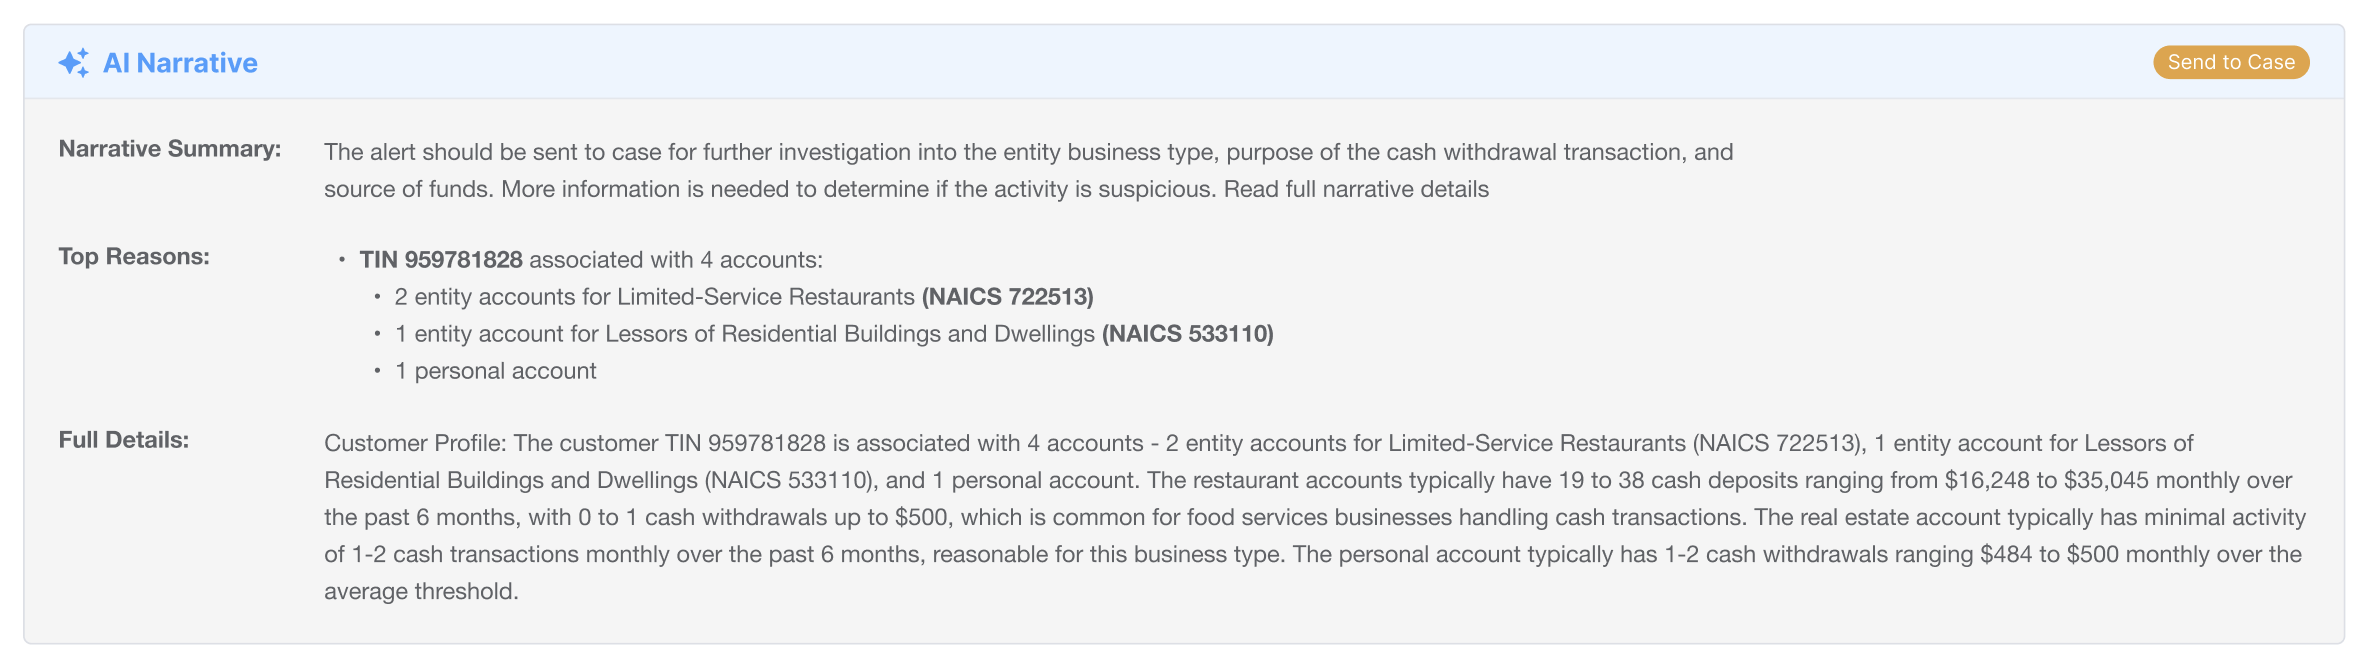This screenshot has width=2368, height=664.
Task: Click "associated with 4 accounts:" in Top Reasons
Action: click(x=676, y=260)
